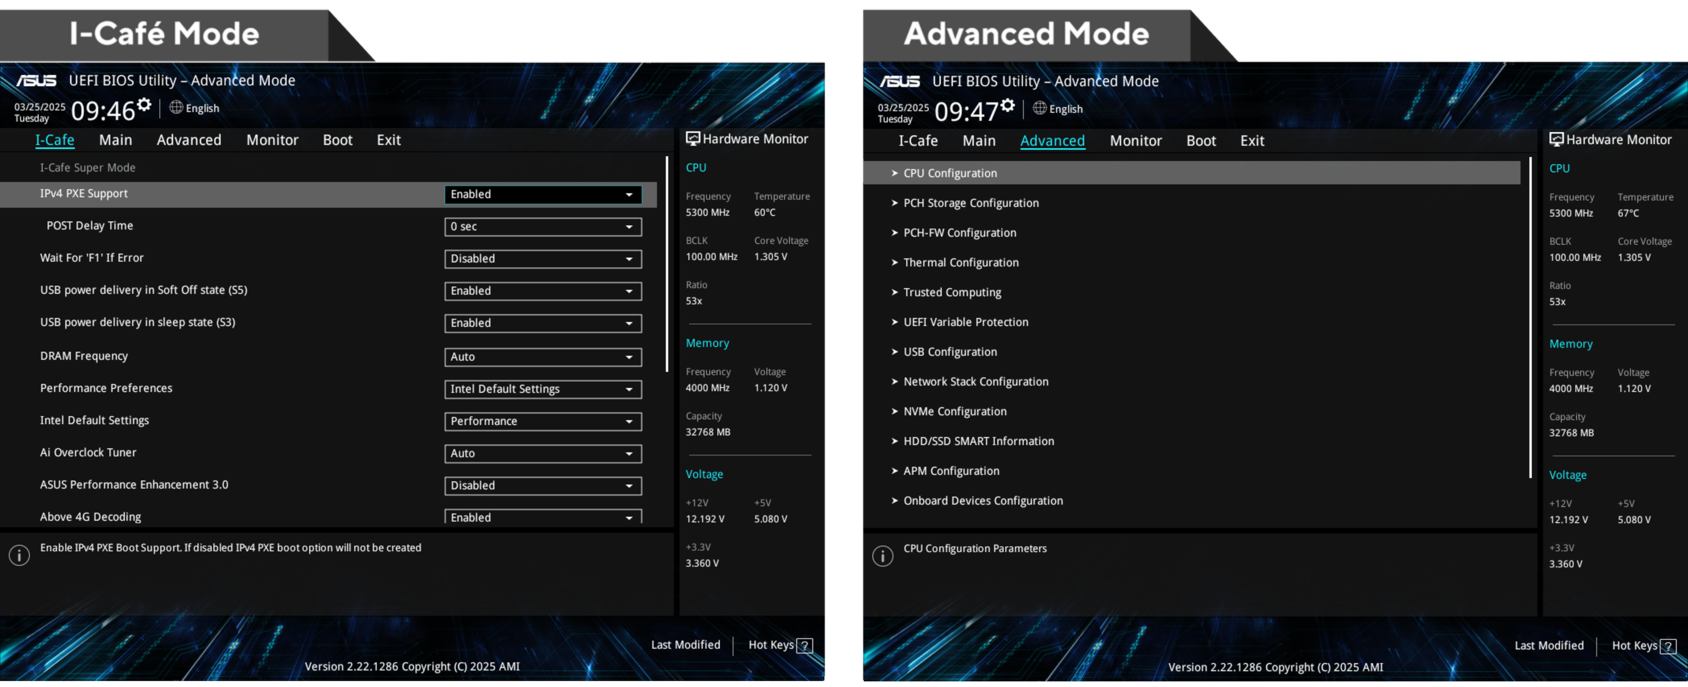Click the 09:46 clock in I-Café Mode window
The image size is (1688, 687).
pos(103,111)
